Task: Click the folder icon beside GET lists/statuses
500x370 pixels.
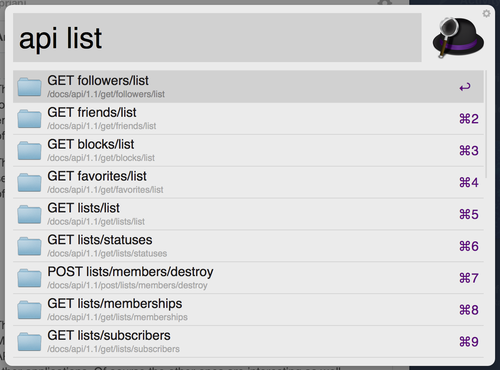Action: [29, 246]
